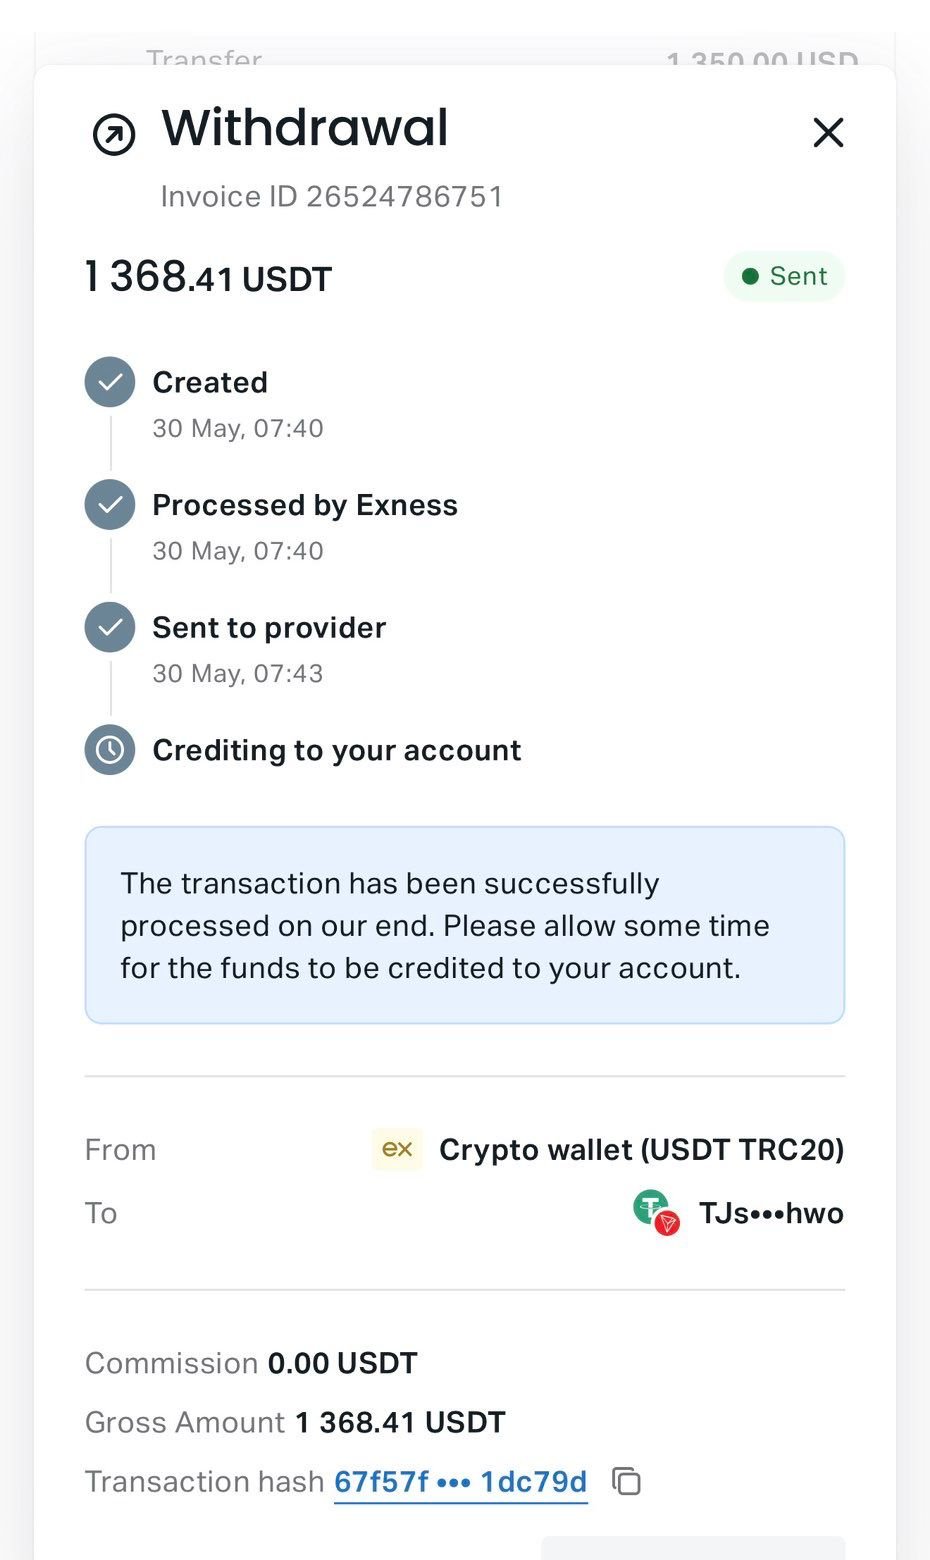Close the Withdrawal details panel
This screenshot has width=930, height=1560.
[828, 132]
